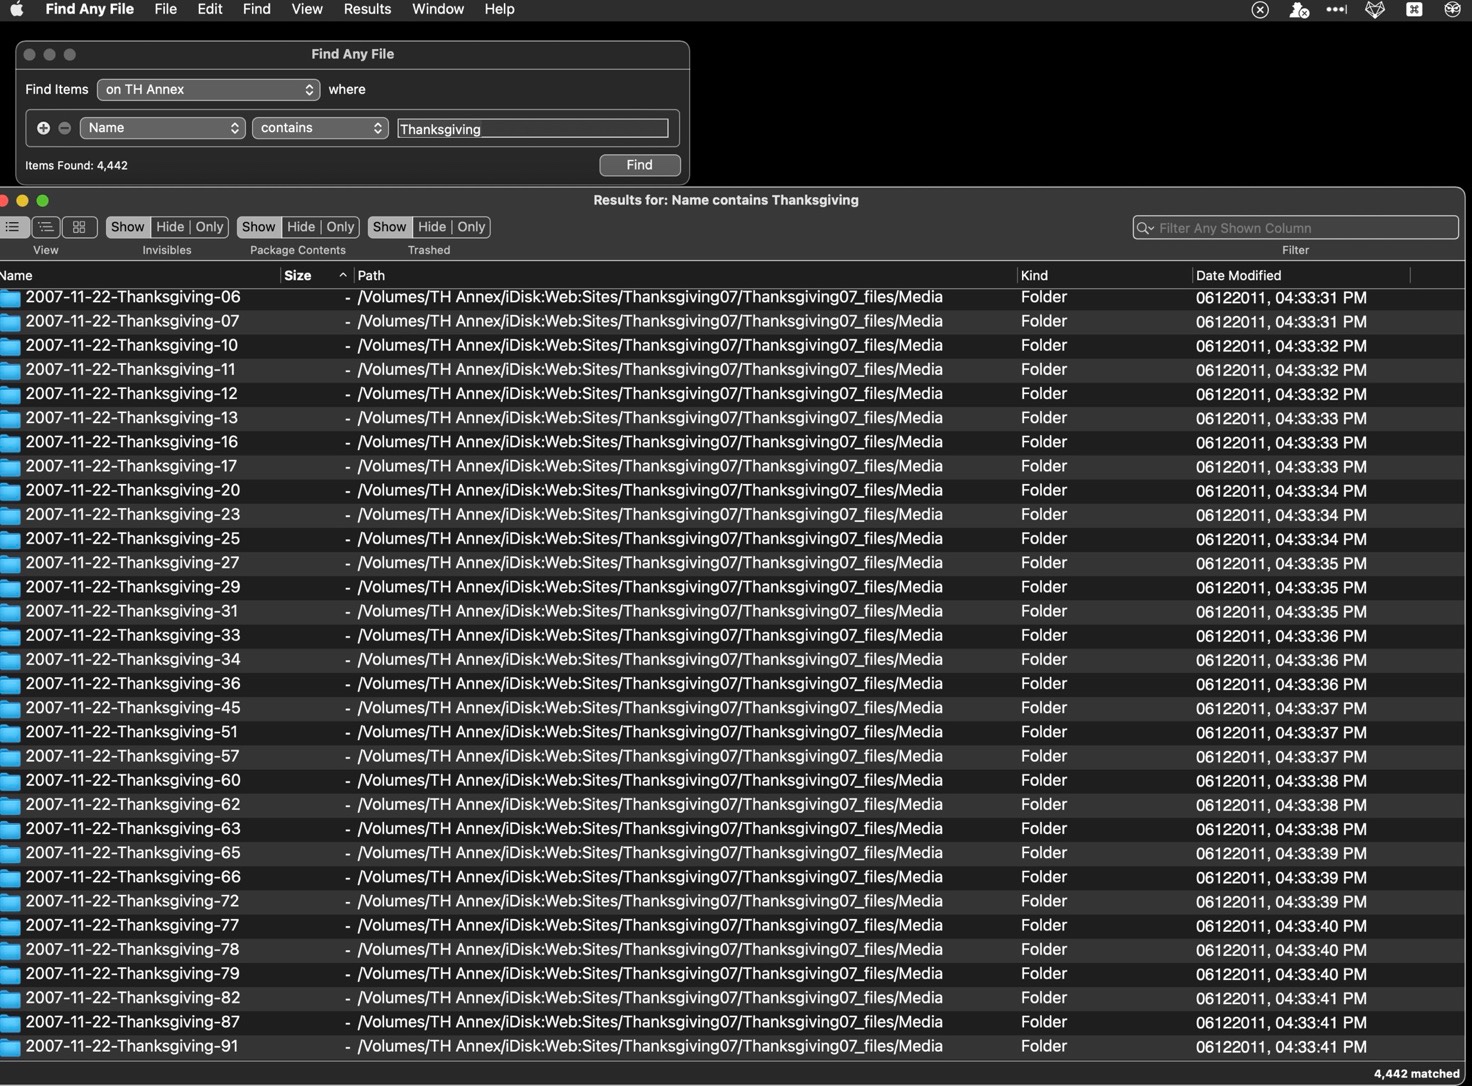Click the Thanksgiving search text field
Image resolution: width=1472 pixels, height=1086 pixels.
pos(533,129)
